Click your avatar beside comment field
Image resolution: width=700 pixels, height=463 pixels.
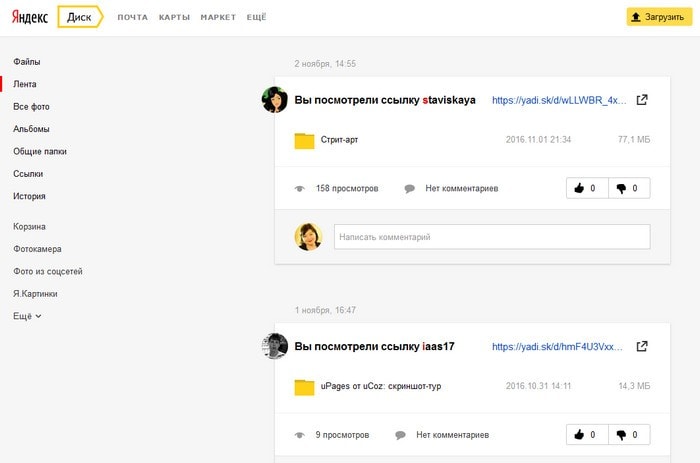tap(308, 237)
